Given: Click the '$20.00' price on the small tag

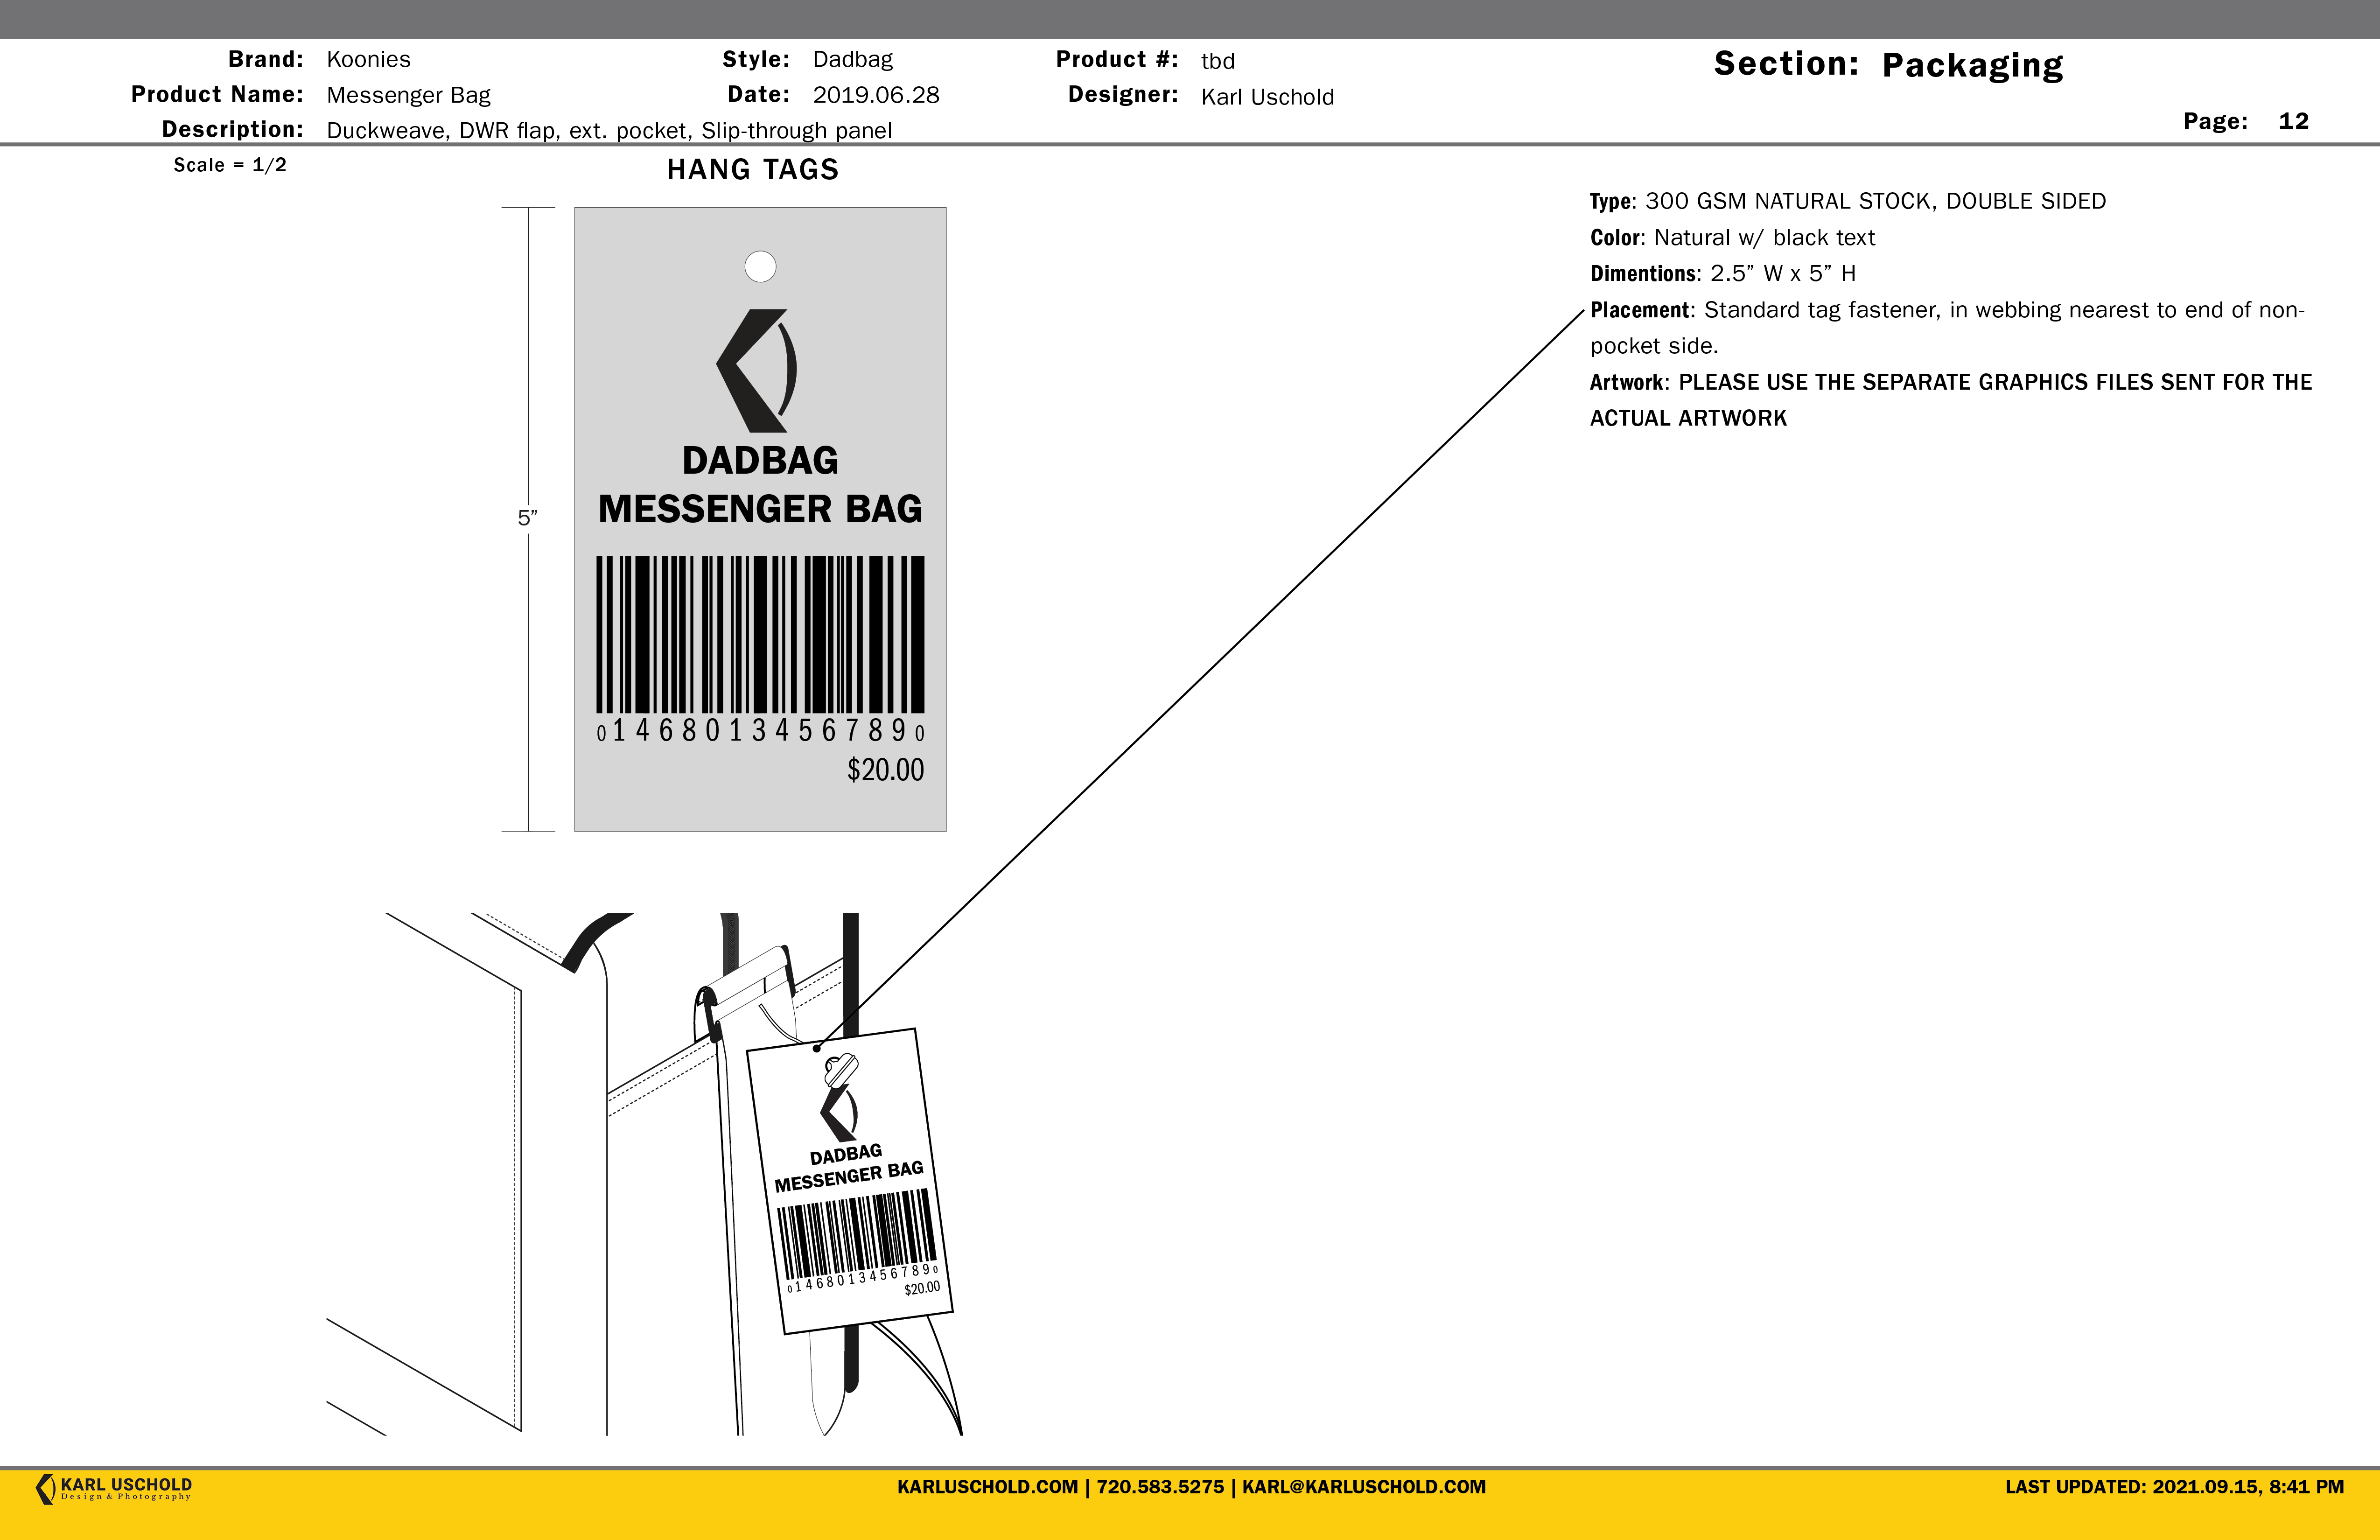Looking at the screenshot, I should point(922,1288).
